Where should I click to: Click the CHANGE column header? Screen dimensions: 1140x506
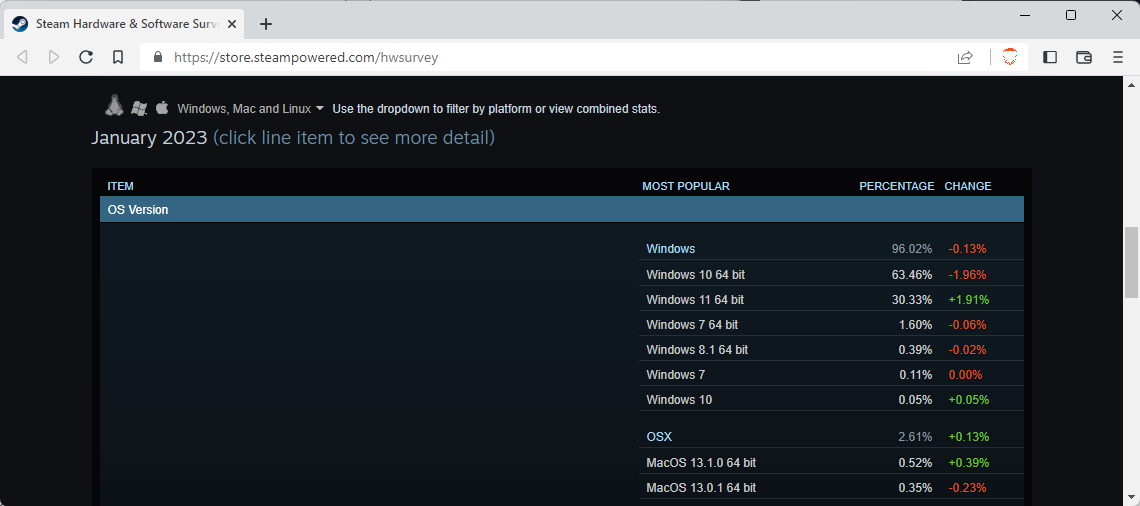click(968, 186)
